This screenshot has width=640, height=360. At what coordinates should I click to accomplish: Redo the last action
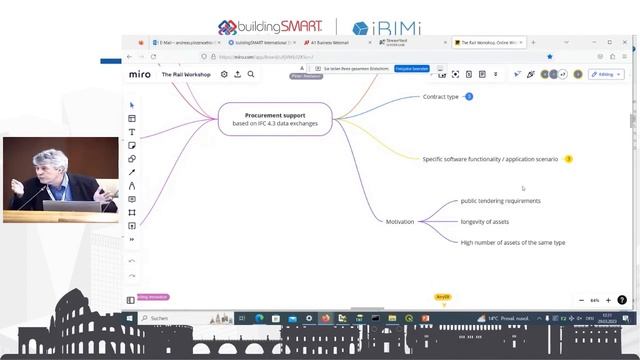point(131,276)
